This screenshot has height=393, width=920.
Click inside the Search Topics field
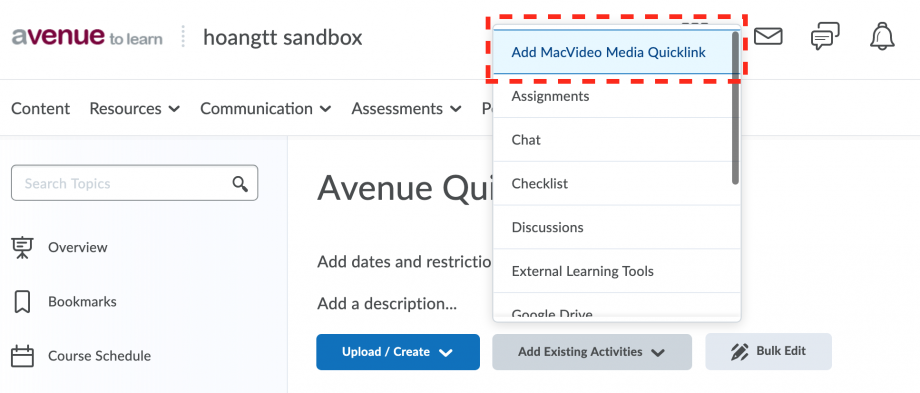(x=134, y=183)
